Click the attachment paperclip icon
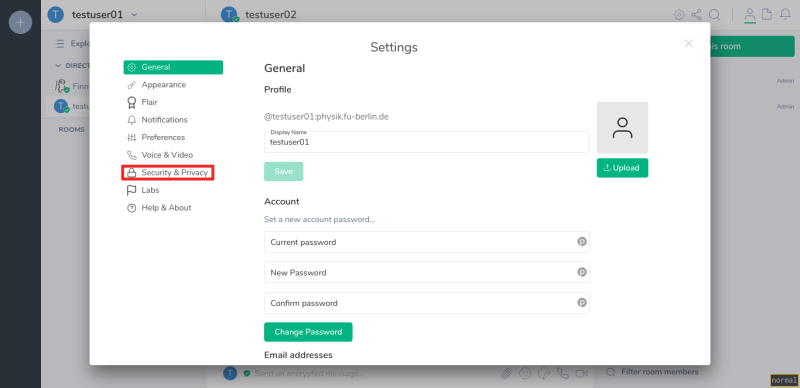 [506, 374]
